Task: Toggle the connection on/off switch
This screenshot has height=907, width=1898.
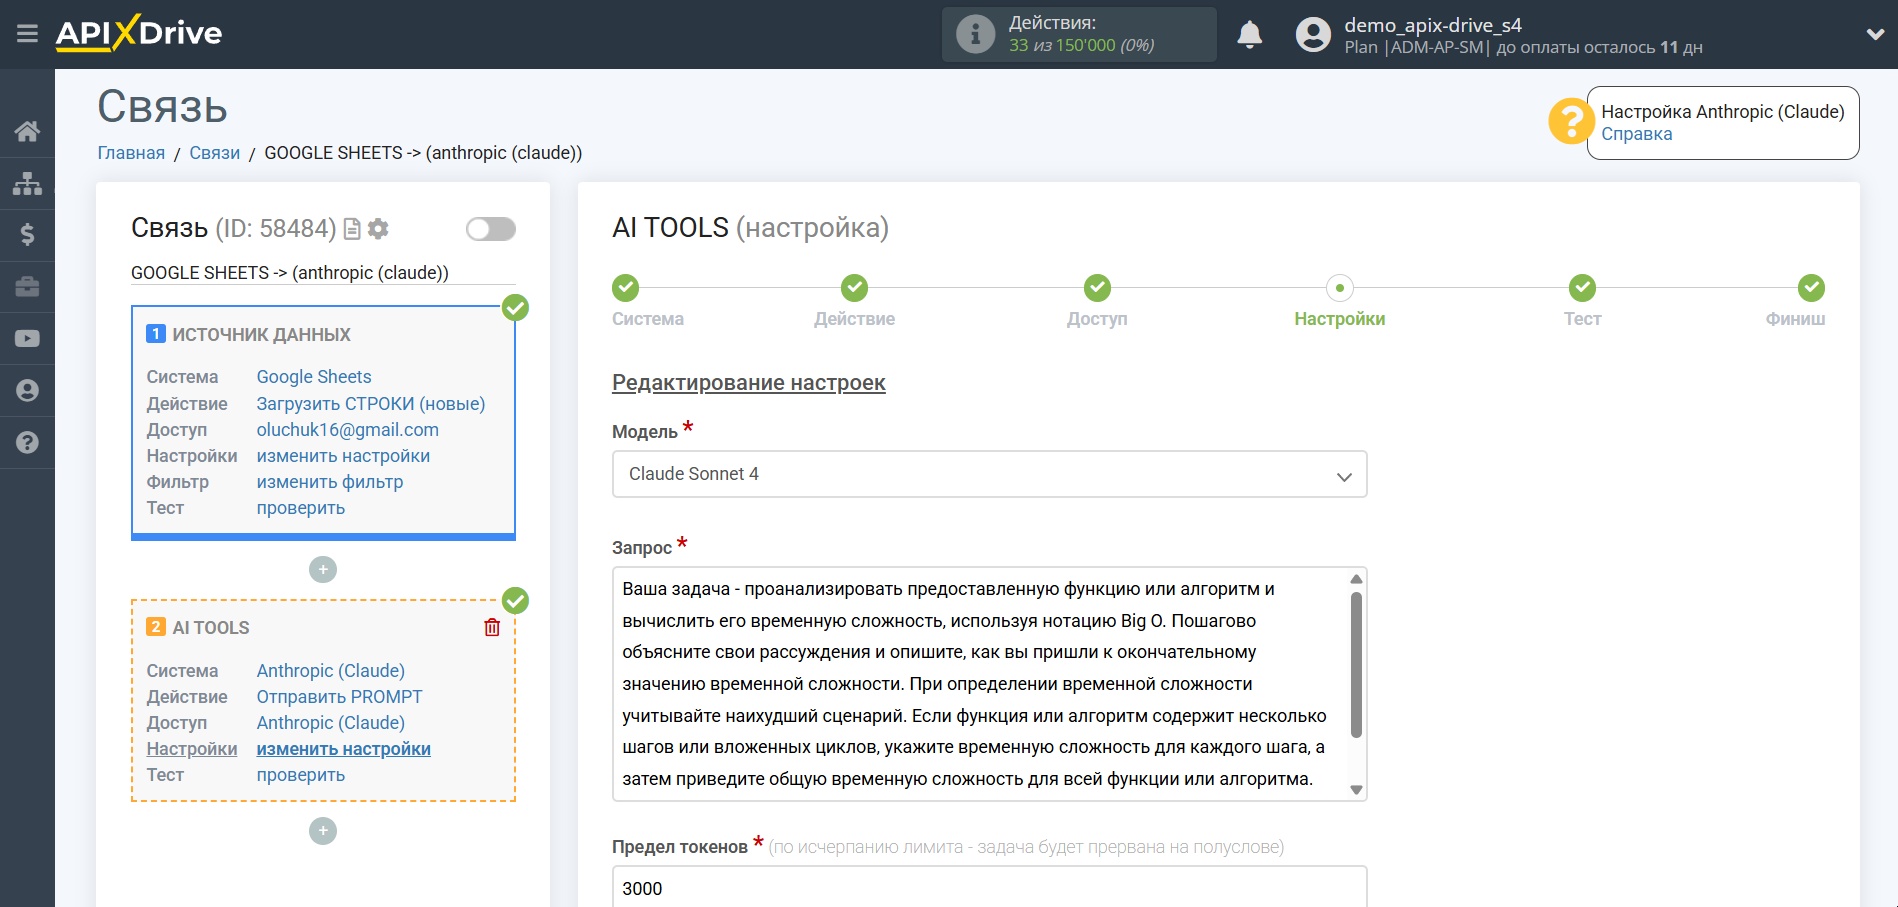Action: pos(490,229)
